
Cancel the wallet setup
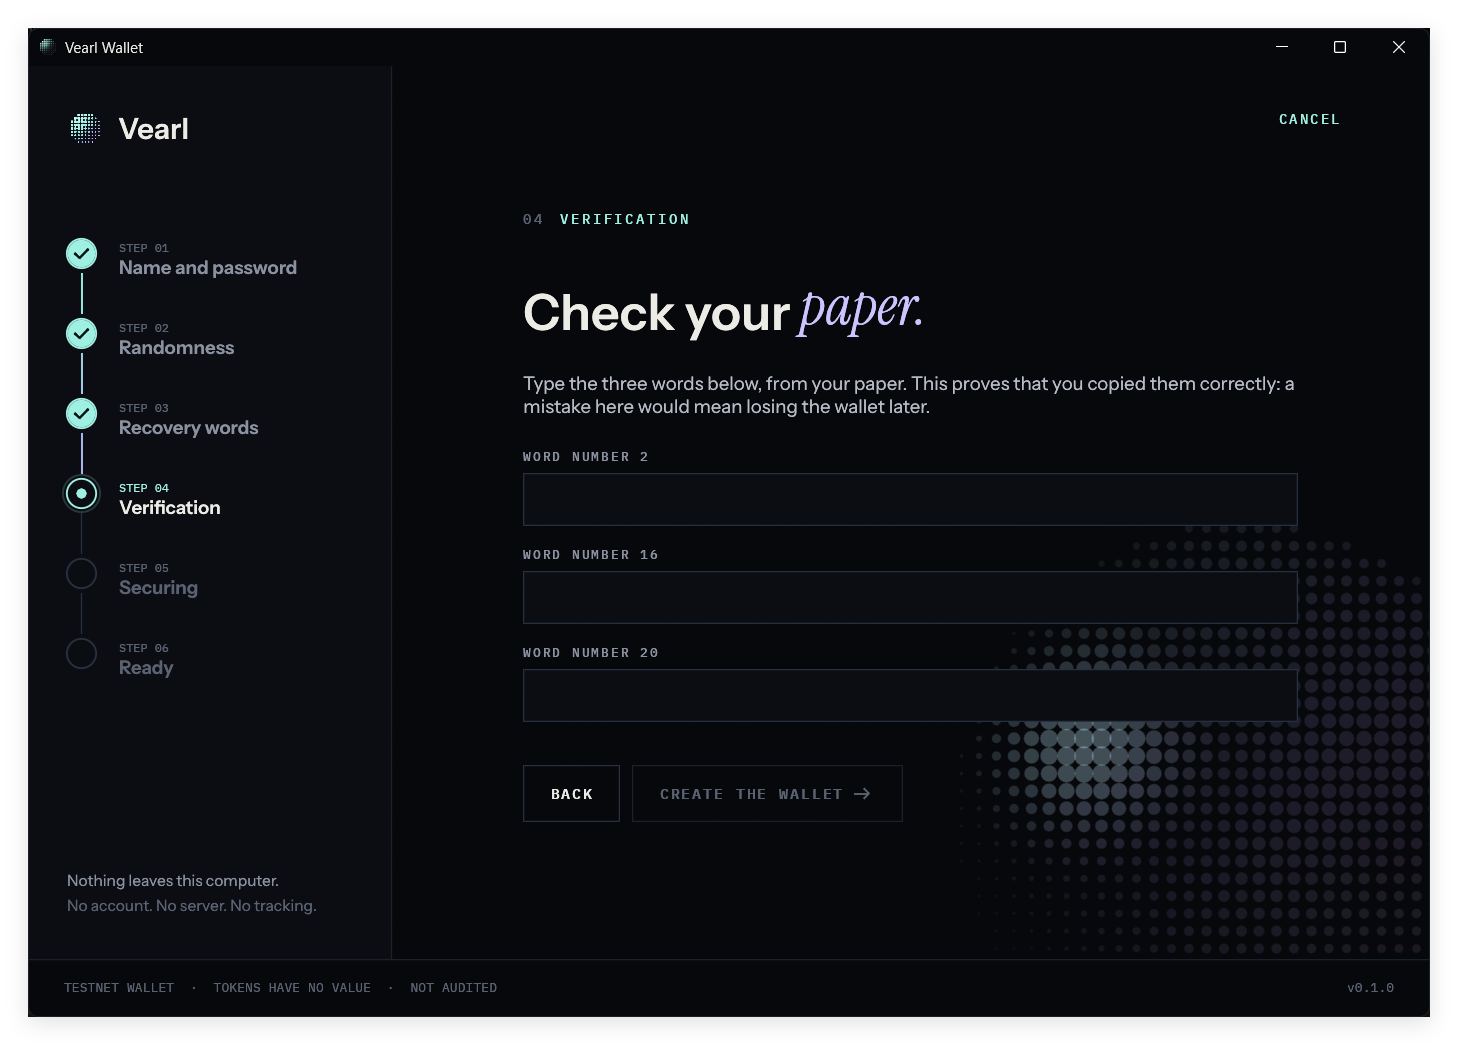1309,119
